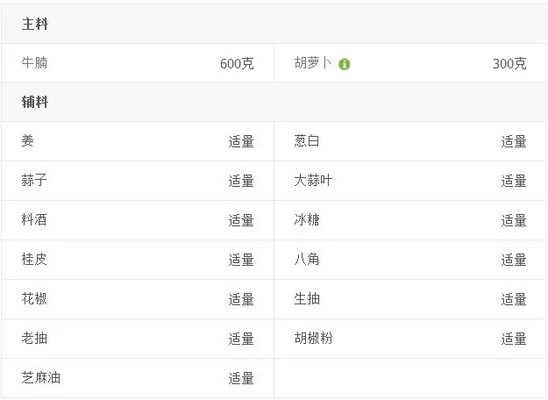
Task: Click the 主料 section header
Action: tap(35, 24)
